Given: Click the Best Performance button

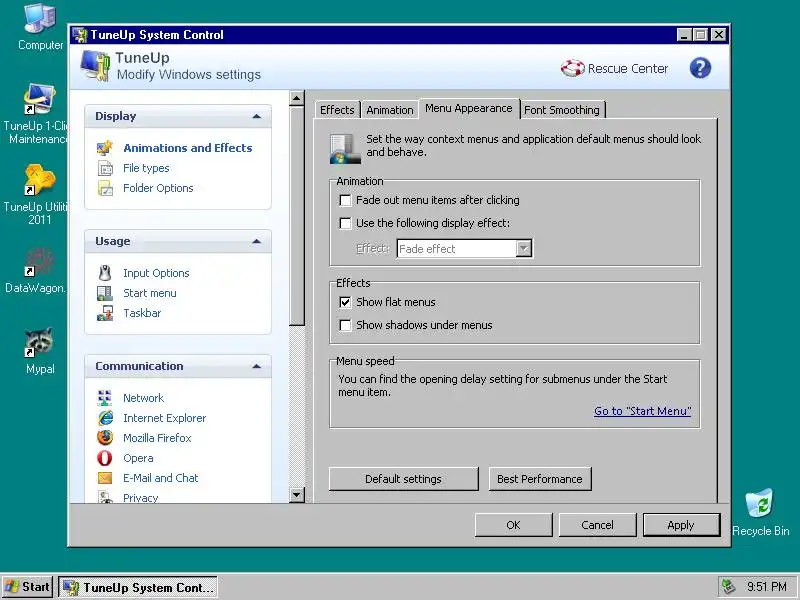Looking at the screenshot, I should 540,479.
